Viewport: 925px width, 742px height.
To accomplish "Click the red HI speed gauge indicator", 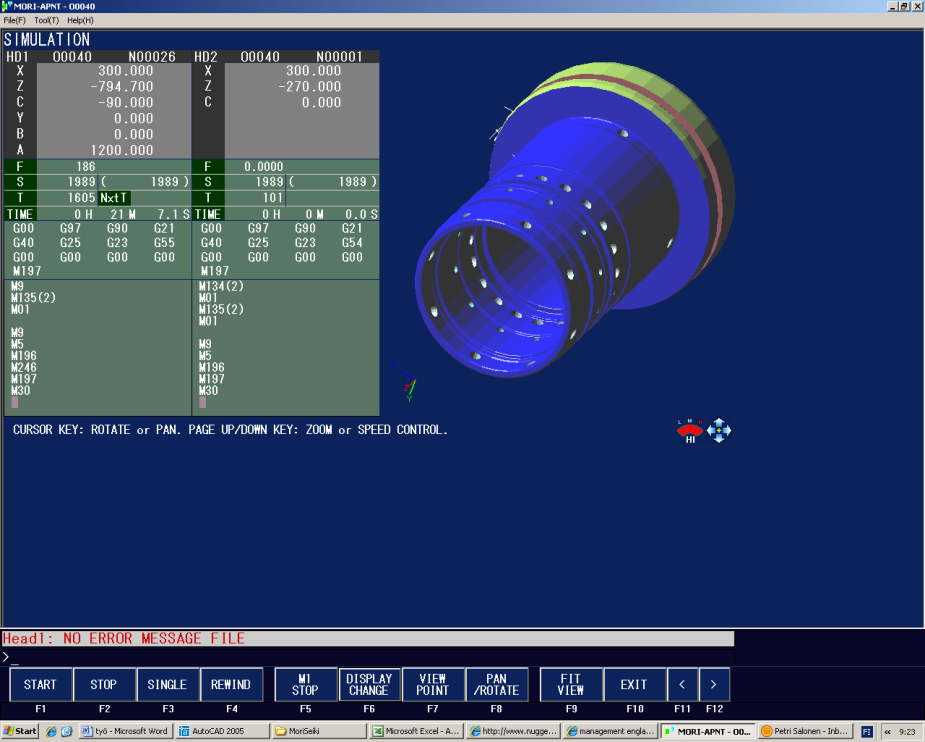I will point(690,431).
